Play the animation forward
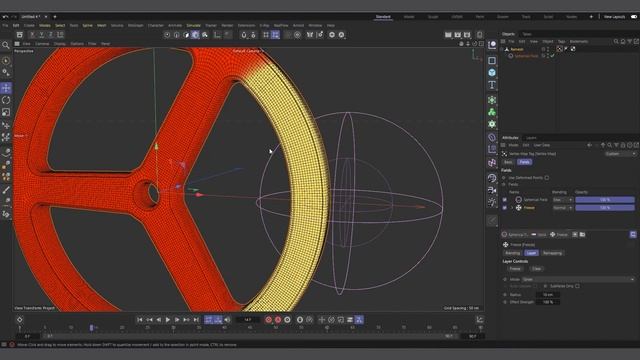The image size is (640, 360). (168, 320)
